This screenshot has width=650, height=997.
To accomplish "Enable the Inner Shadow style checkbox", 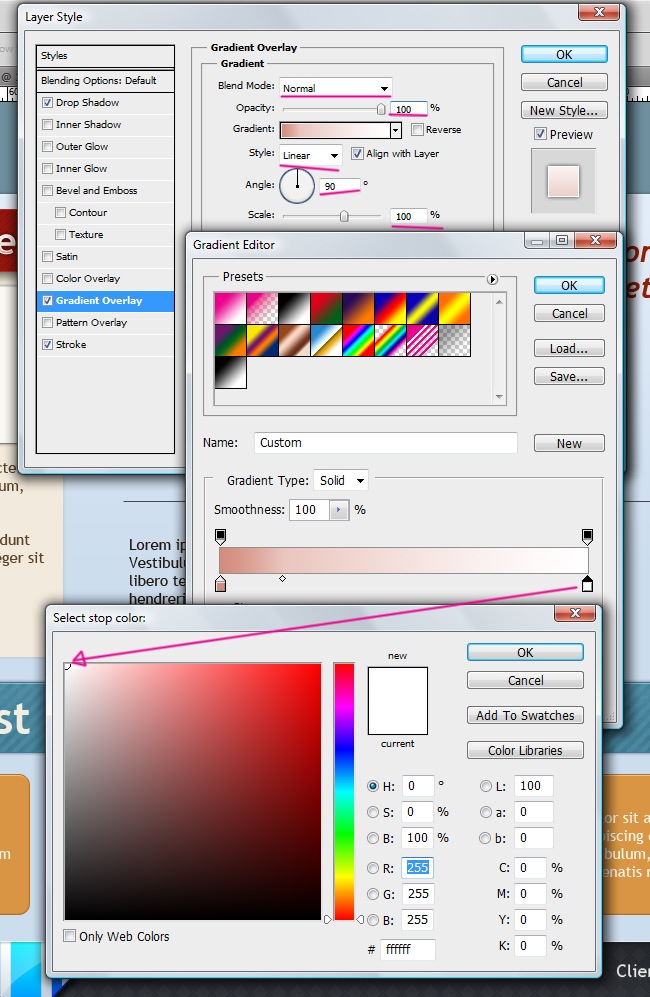I will 48,125.
